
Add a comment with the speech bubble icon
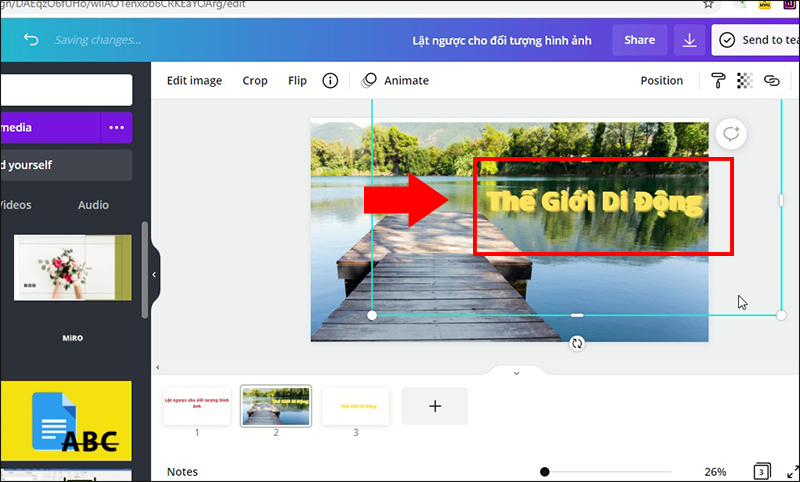(731, 134)
